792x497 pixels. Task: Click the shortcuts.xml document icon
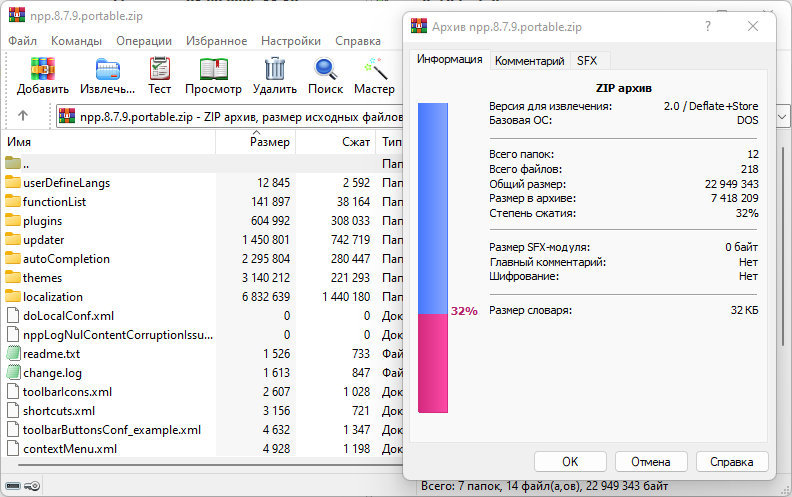point(13,410)
